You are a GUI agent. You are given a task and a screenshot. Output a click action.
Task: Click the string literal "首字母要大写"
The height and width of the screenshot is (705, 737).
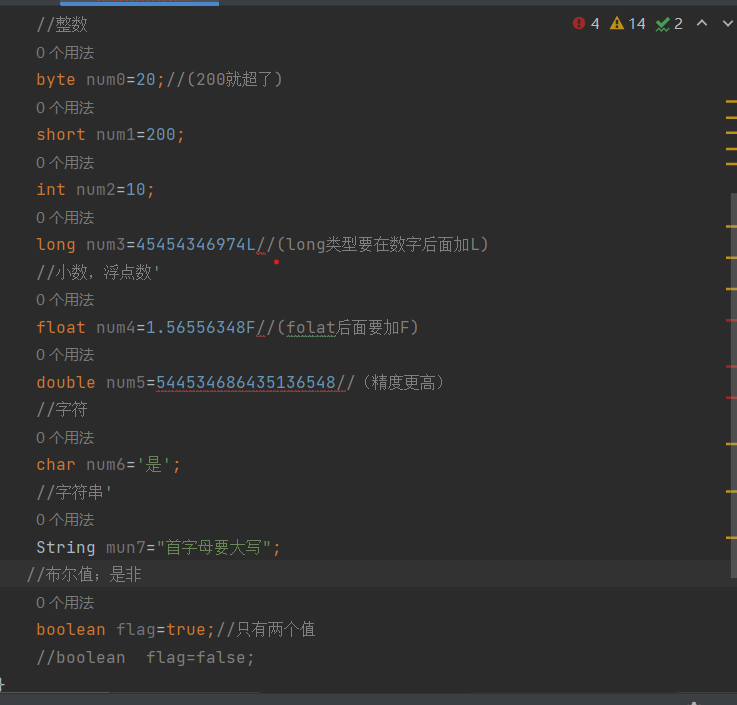click(222, 547)
